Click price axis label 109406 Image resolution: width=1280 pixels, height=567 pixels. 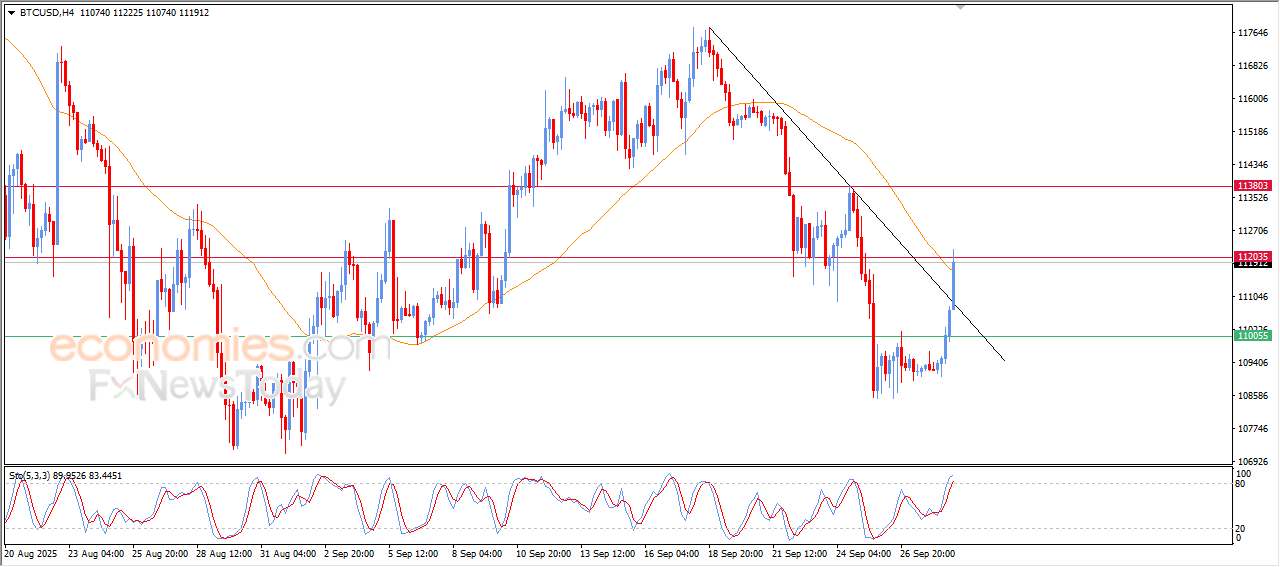click(x=1253, y=363)
